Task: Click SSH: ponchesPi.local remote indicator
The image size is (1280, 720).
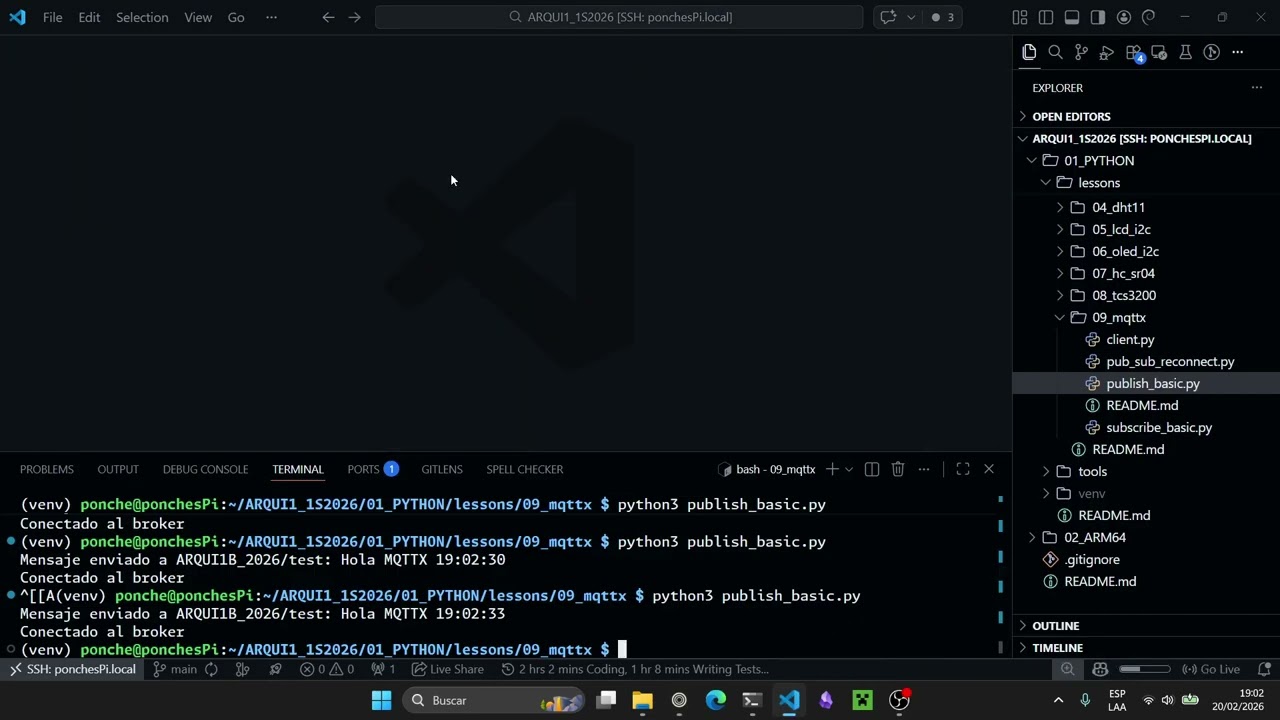Action: [x=72, y=669]
